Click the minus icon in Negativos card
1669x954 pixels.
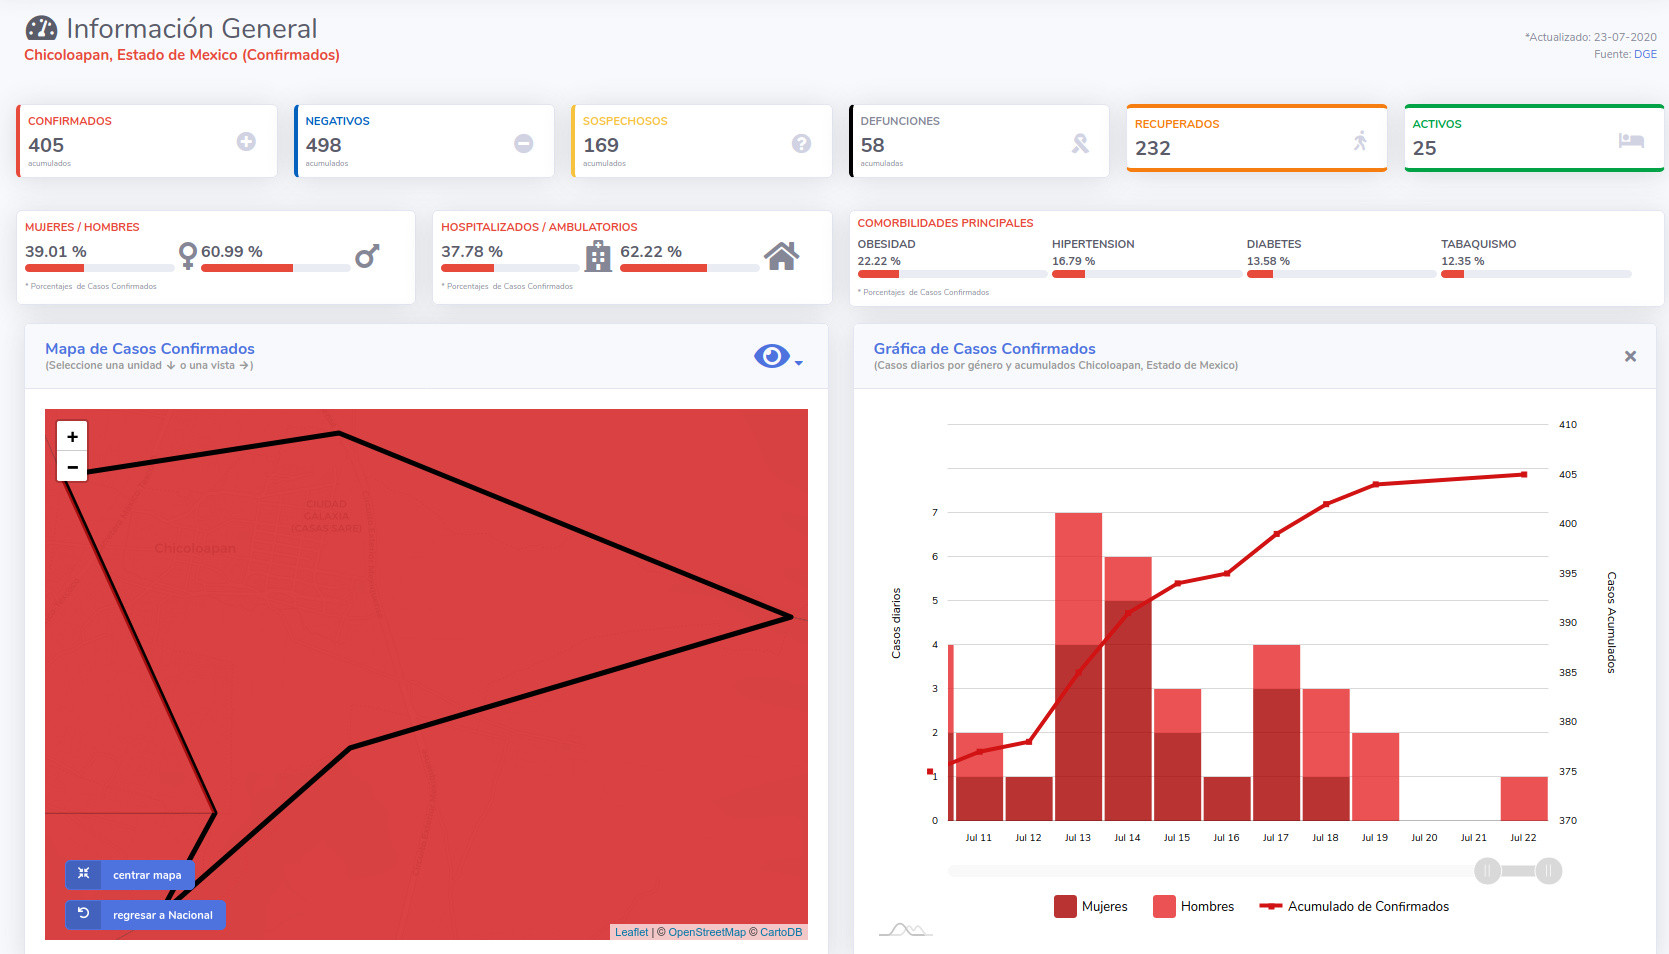point(523,144)
